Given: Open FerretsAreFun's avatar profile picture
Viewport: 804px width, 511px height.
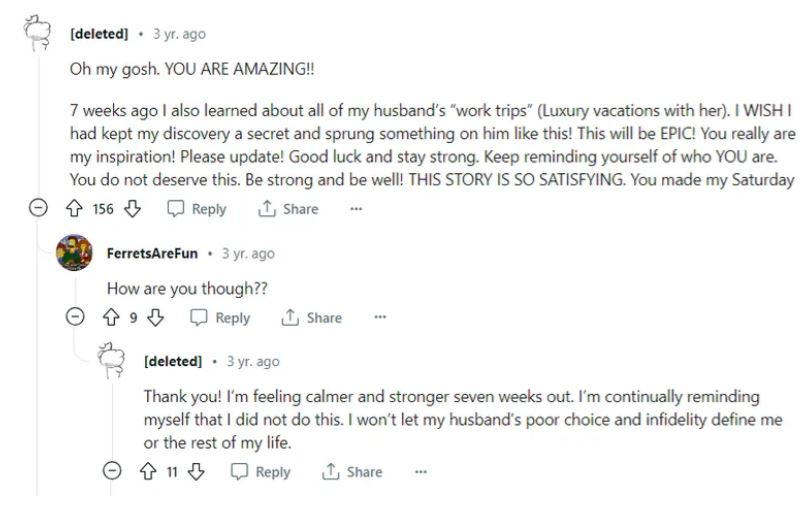Looking at the screenshot, I should point(77,254).
